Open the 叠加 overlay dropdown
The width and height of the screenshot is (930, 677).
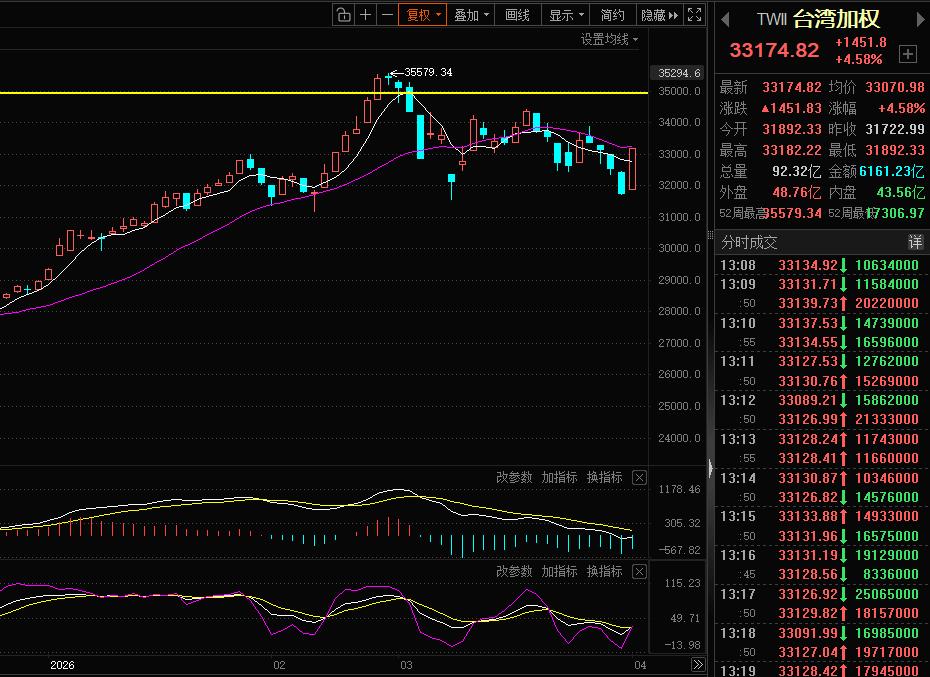tap(471, 15)
